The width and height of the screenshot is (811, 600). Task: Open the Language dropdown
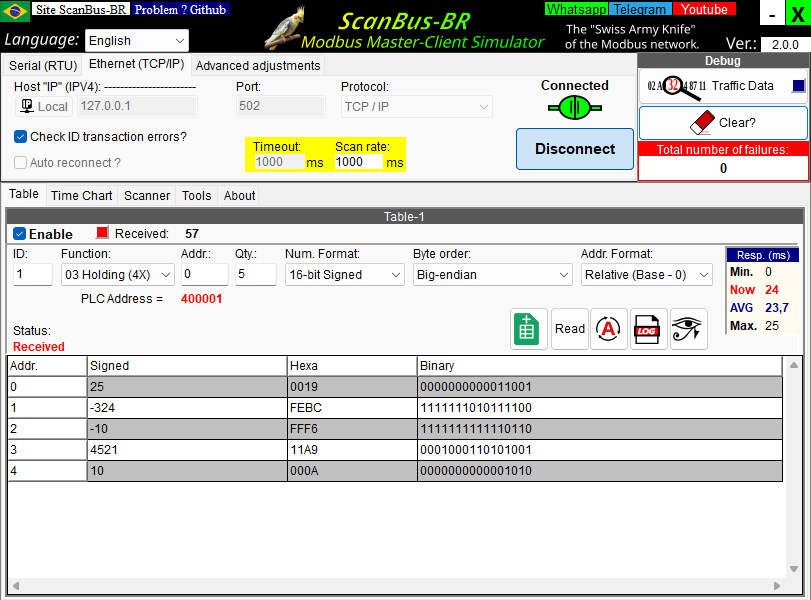137,41
